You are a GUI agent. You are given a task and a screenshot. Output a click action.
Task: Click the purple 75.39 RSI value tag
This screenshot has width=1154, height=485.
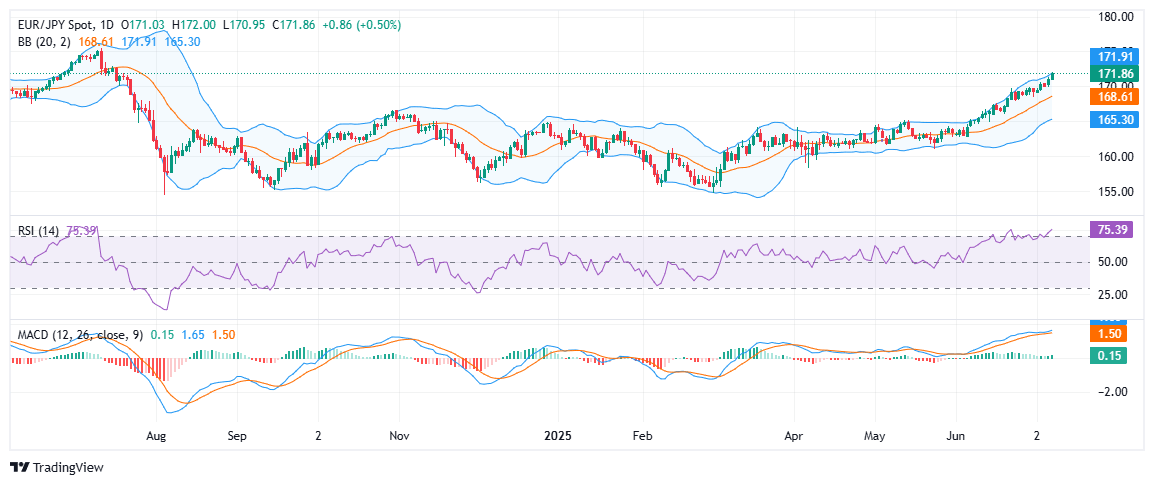pyautogui.click(x=1114, y=229)
